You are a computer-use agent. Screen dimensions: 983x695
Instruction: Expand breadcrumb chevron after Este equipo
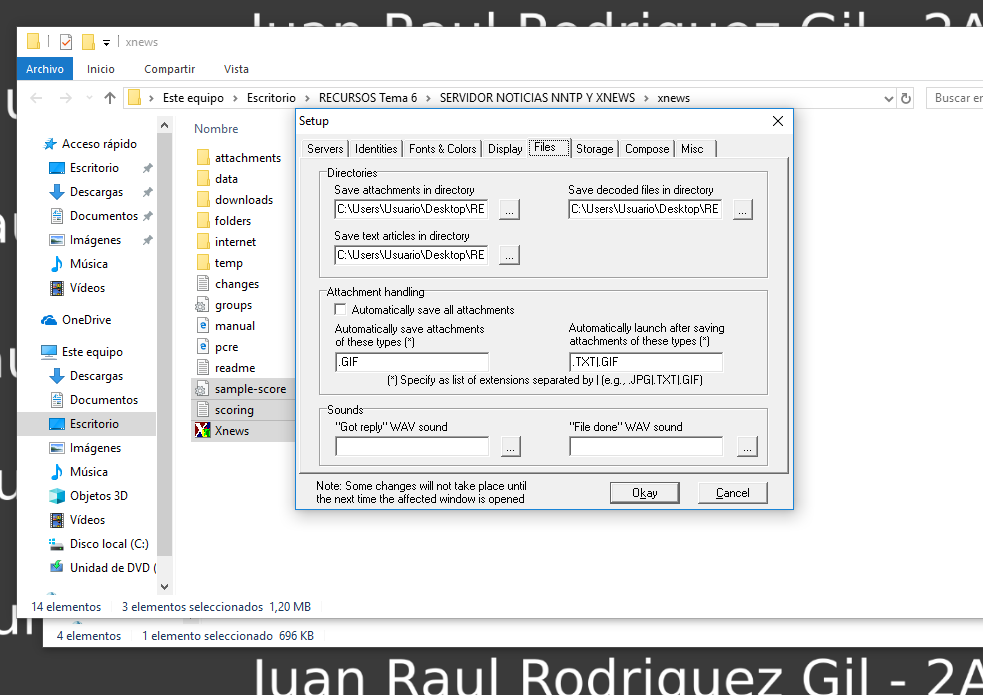pyautogui.click(x=235, y=98)
